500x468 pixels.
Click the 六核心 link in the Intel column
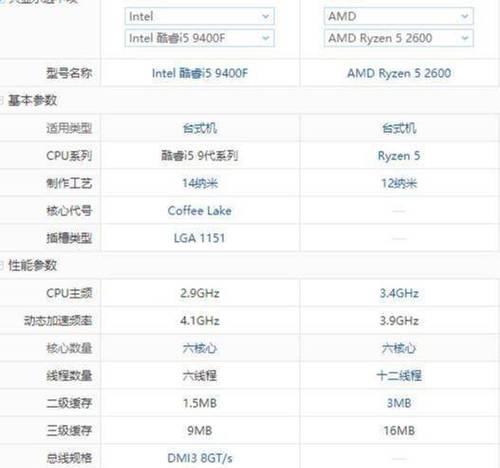pyautogui.click(x=200, y=348)
